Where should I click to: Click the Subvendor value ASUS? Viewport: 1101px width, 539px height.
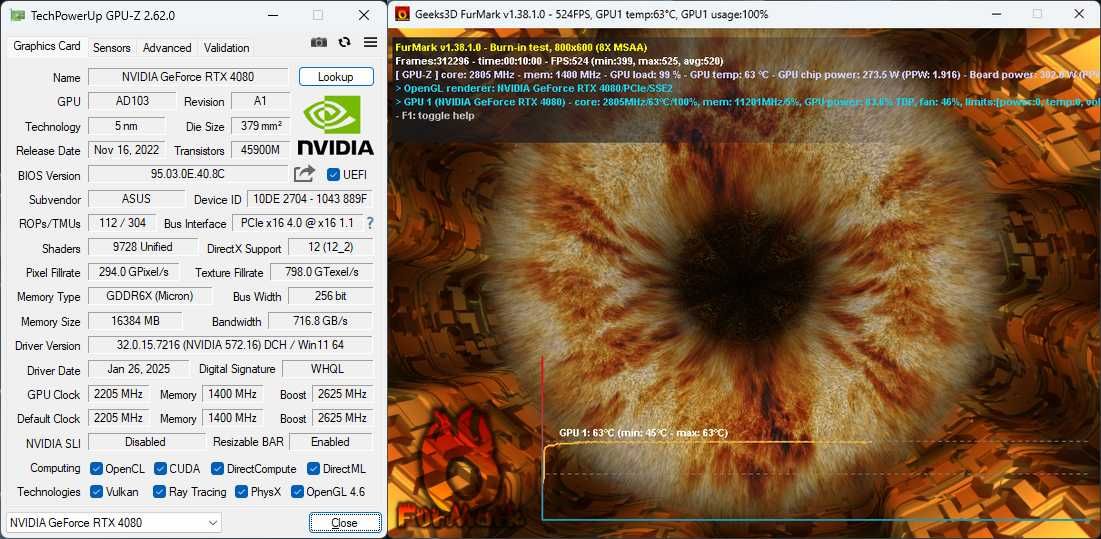(x=136, y=199)
